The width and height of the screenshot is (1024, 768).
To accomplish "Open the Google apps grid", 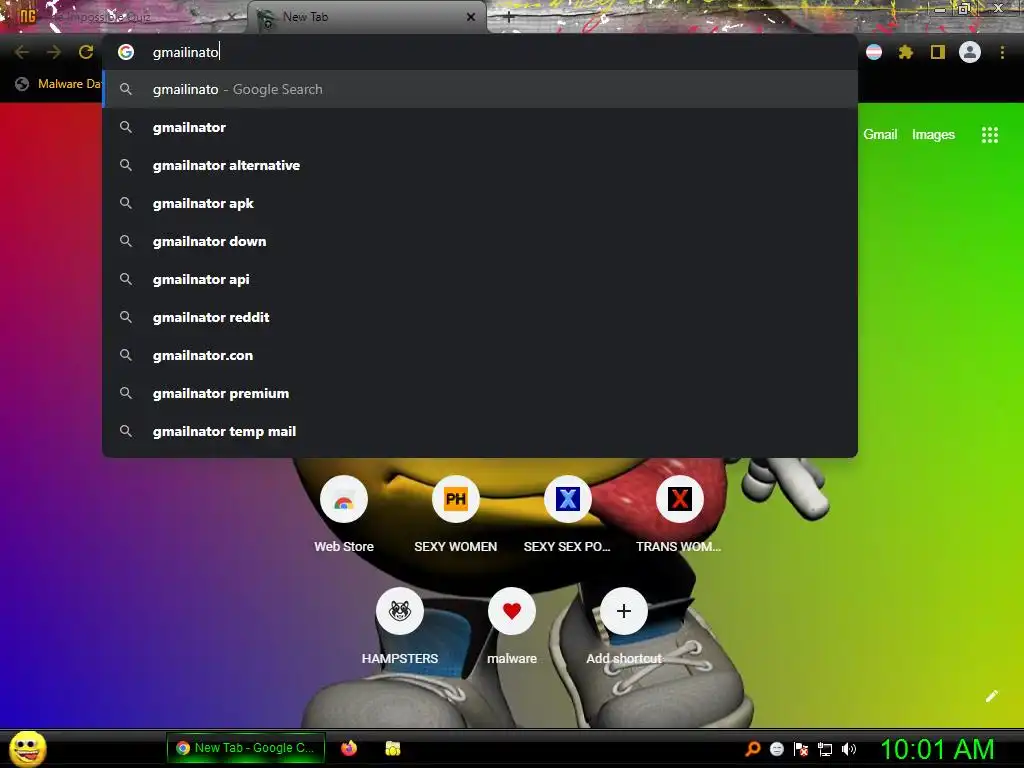I will [x=990, y=135].
